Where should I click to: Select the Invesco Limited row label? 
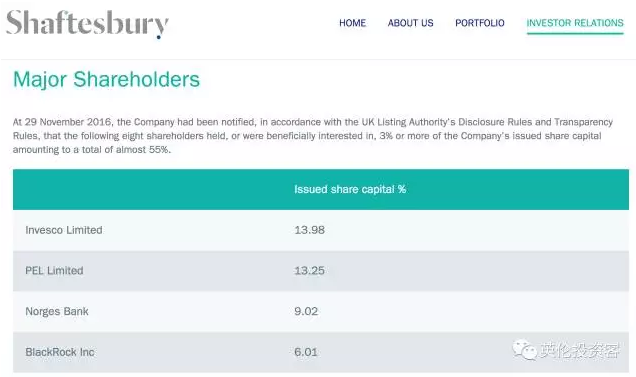[x=64, y=230]
